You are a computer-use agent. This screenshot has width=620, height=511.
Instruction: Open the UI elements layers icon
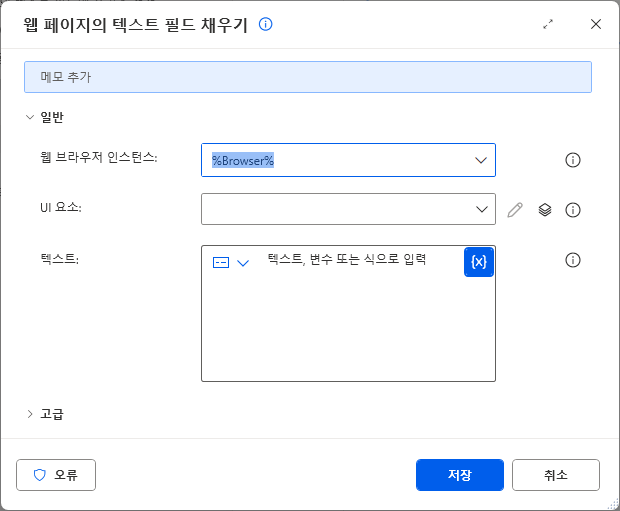[545, 210]
